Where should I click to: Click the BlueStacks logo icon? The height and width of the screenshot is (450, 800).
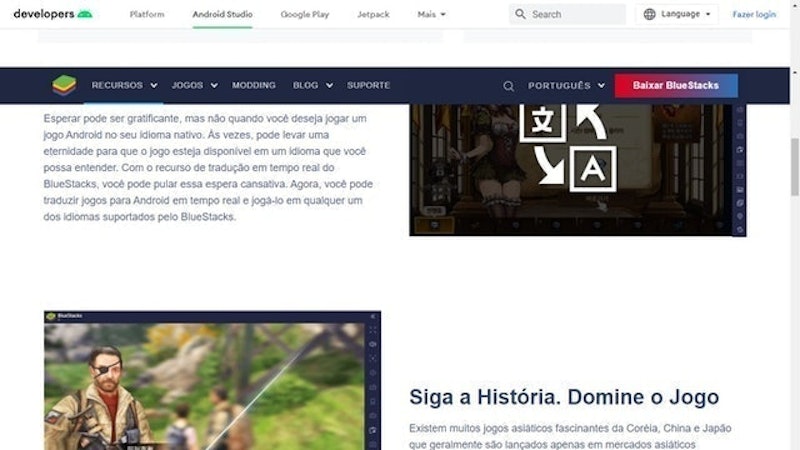point(64,85)
